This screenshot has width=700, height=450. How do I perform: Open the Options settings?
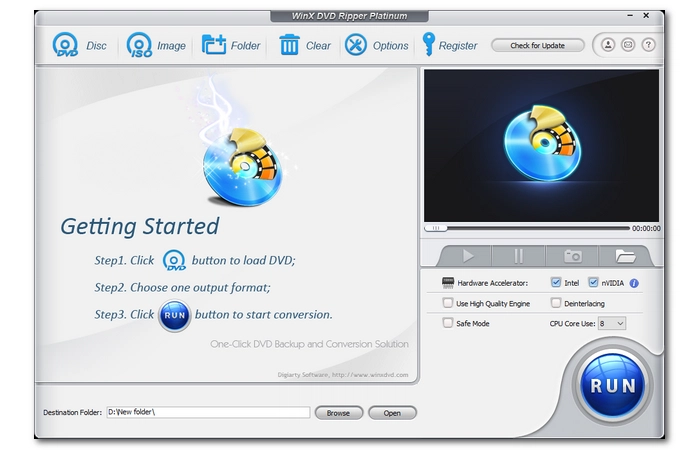coord(376,45)
